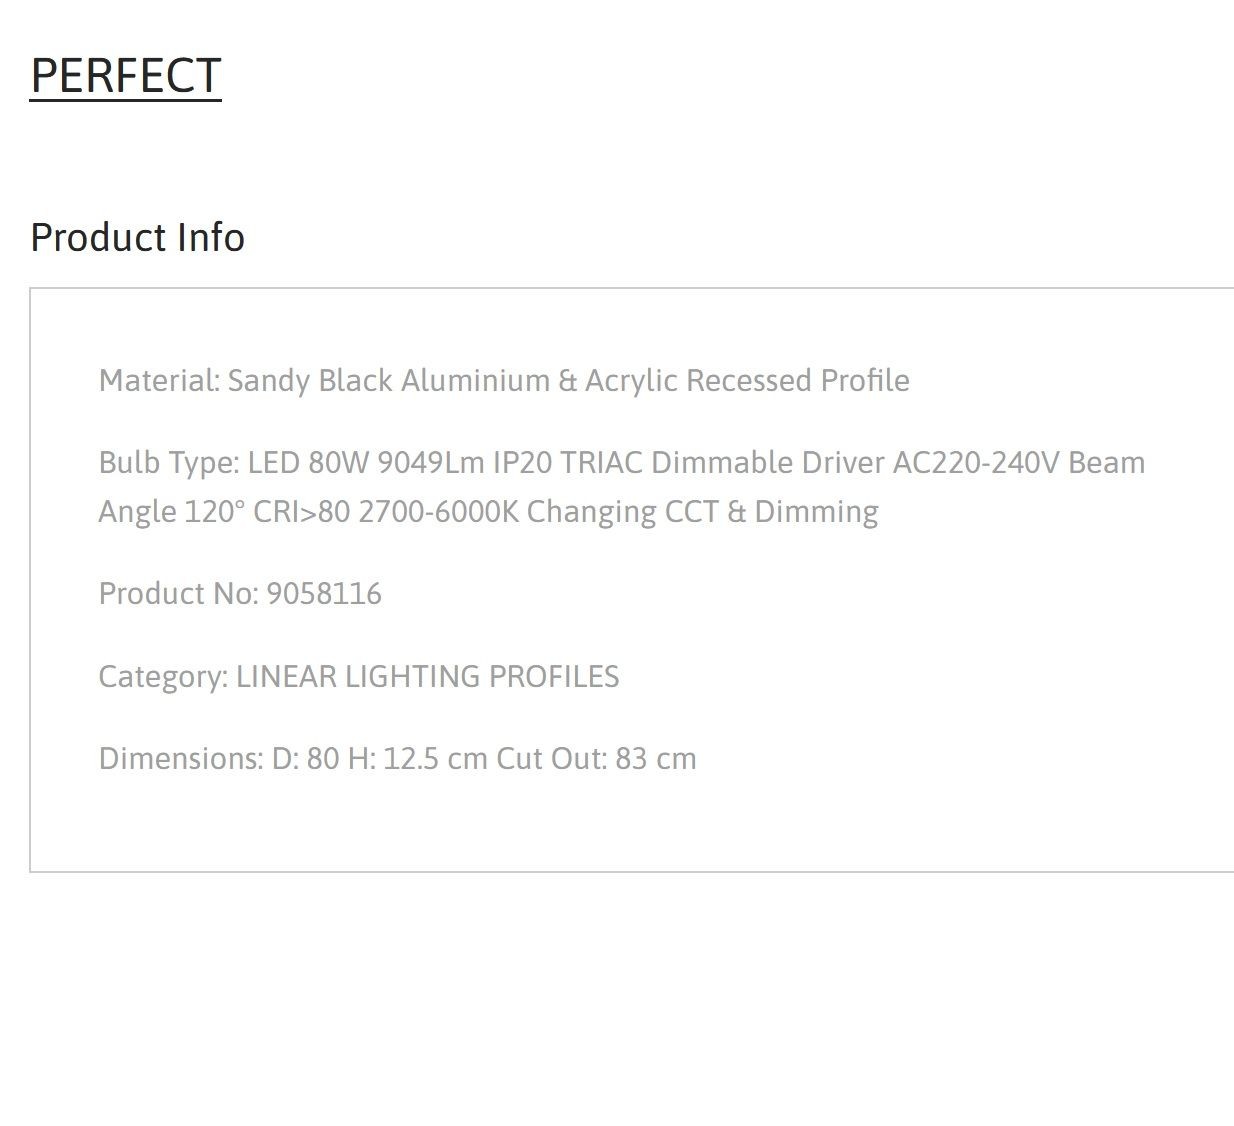
Task: Click the 'H: 12.5 cm' dimension text
Action: pyautogui.click(x=417, y=759)
